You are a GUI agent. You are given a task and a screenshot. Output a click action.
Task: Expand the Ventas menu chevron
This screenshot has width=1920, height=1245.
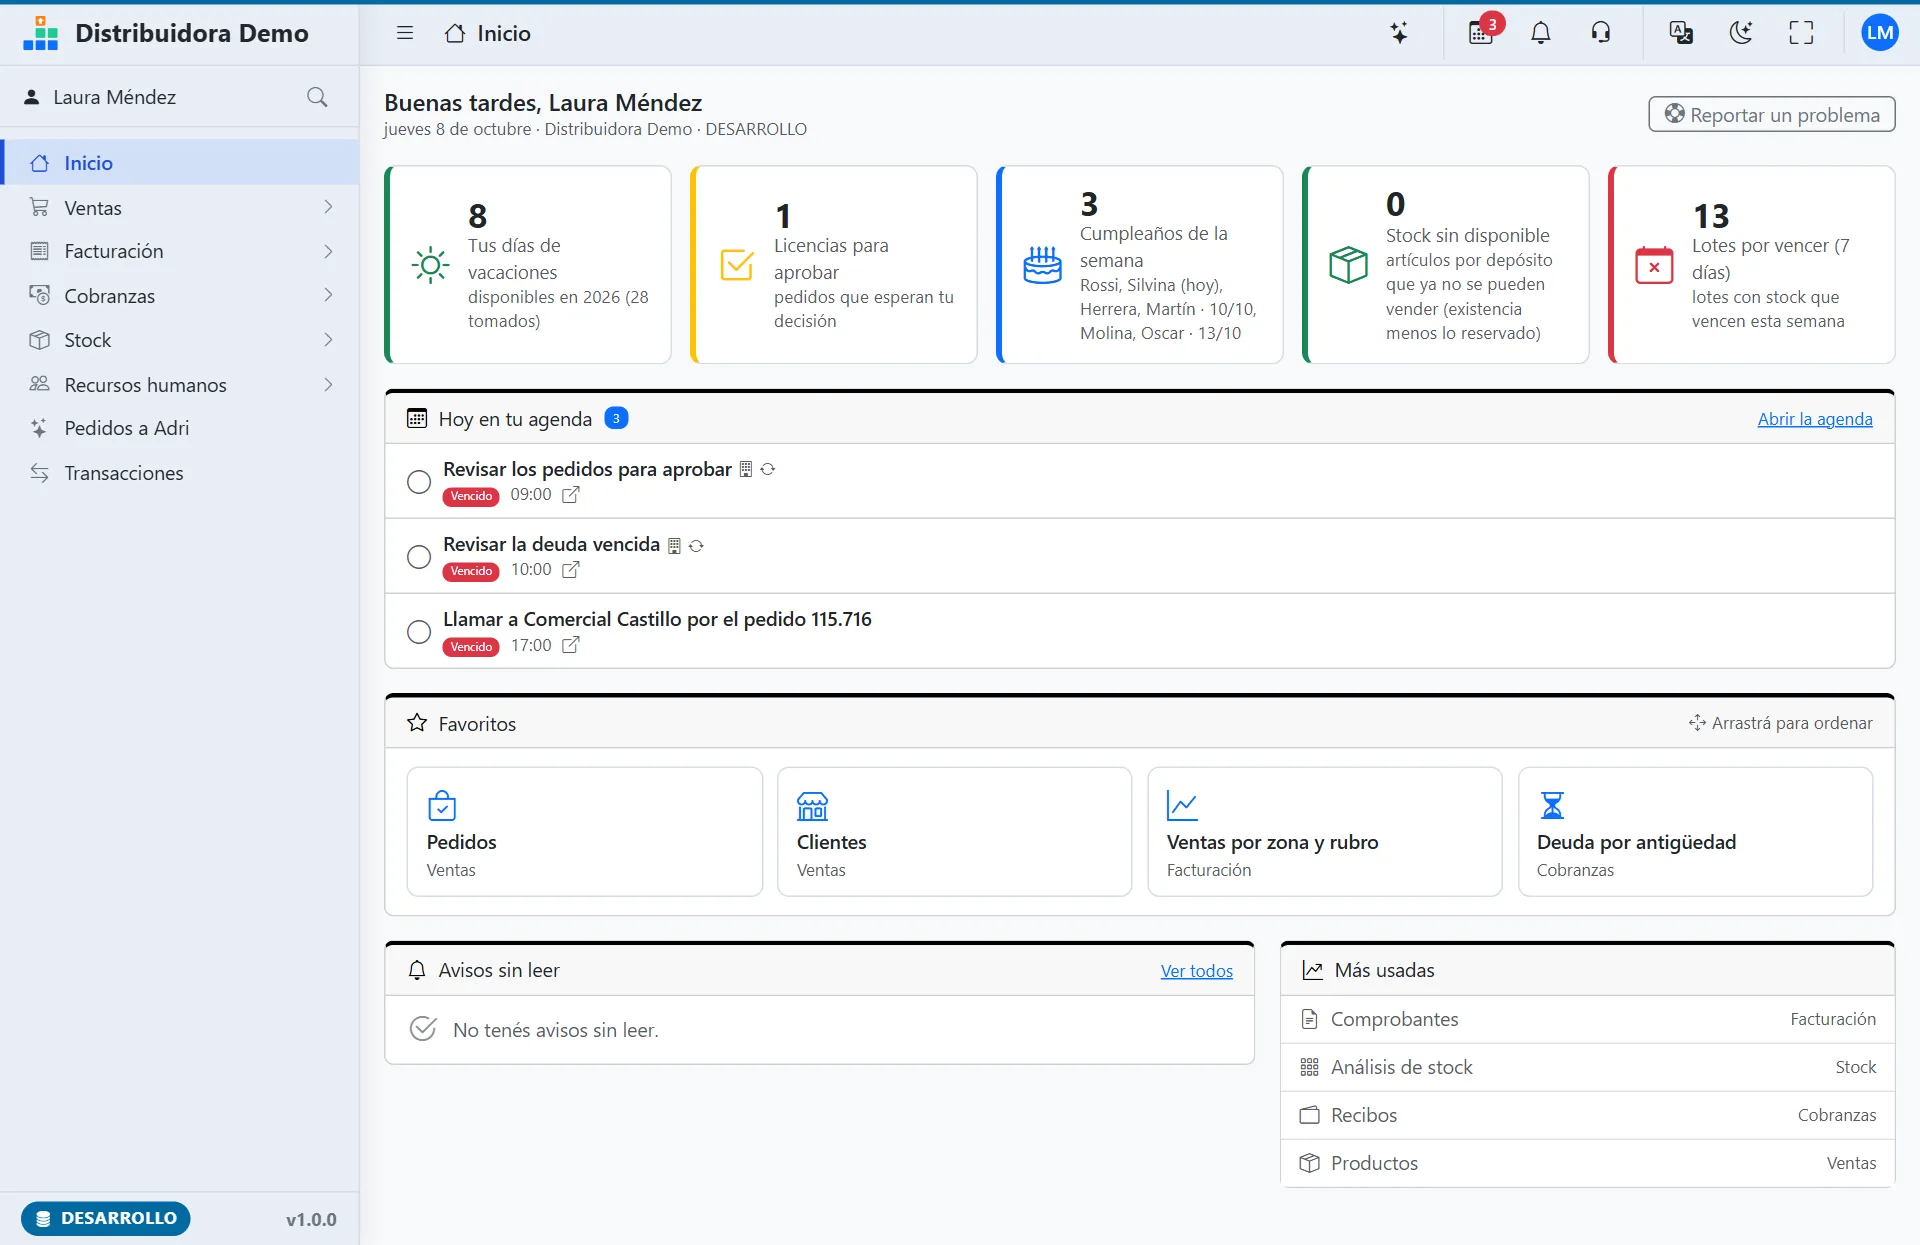[x=328, y=207]
